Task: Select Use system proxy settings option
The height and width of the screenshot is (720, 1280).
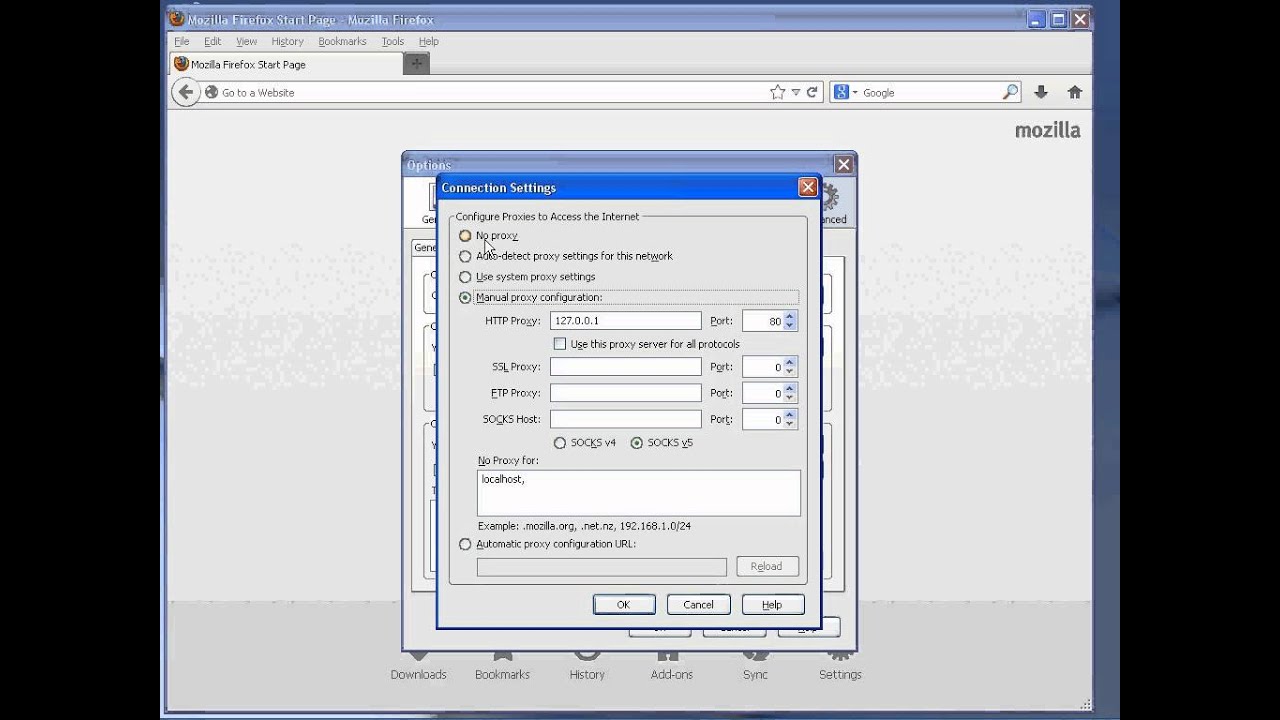Action: pos(465,277)
